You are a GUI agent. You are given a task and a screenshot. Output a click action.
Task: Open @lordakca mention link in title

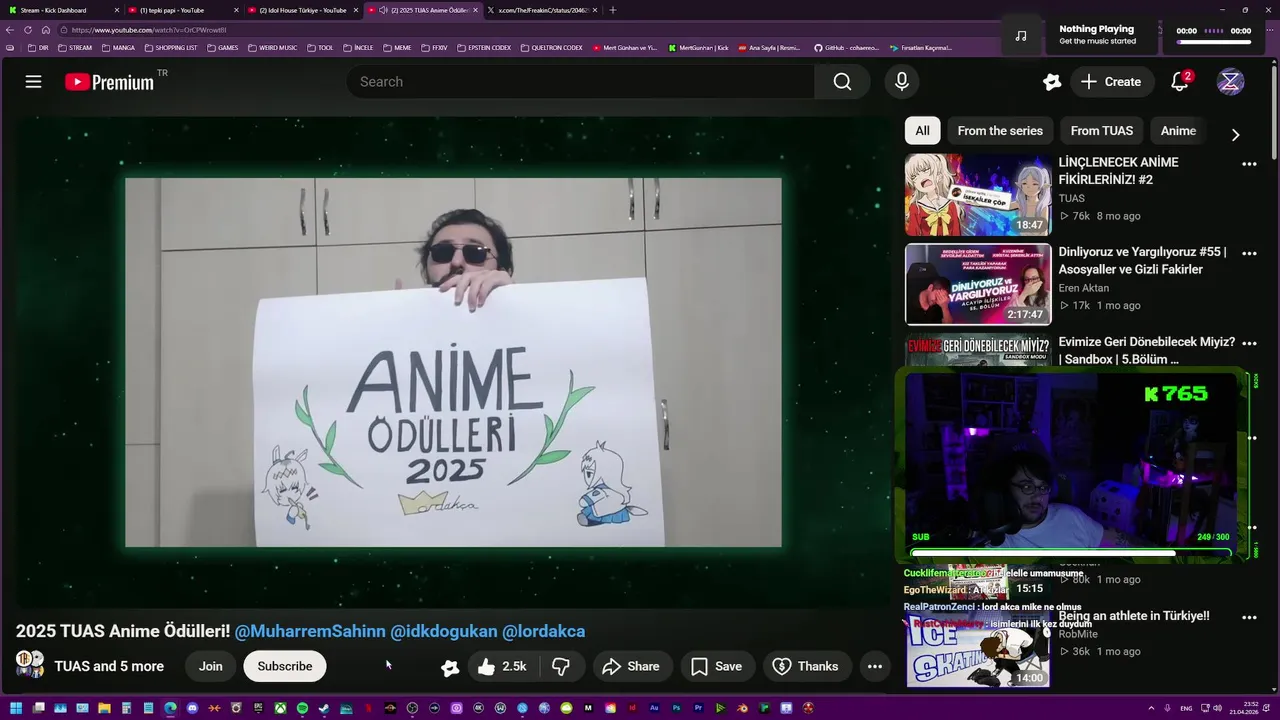pyautogui.click(x=543, y=631)
